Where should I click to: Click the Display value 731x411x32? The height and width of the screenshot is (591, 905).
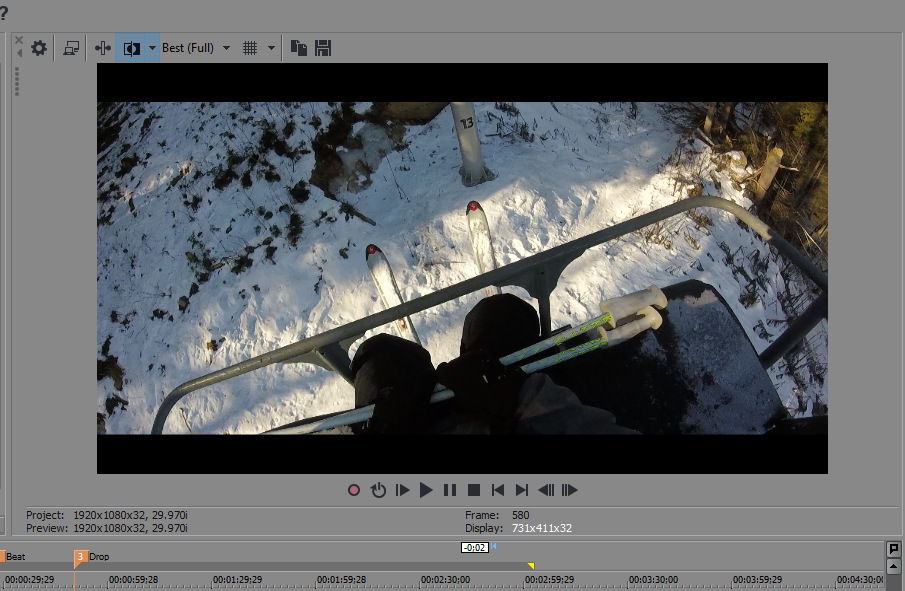[541, 528]
